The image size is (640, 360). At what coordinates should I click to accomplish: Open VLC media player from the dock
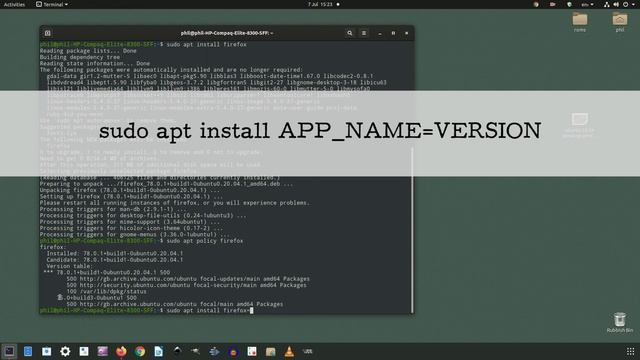pyautogui.click(x=289, y=351)
